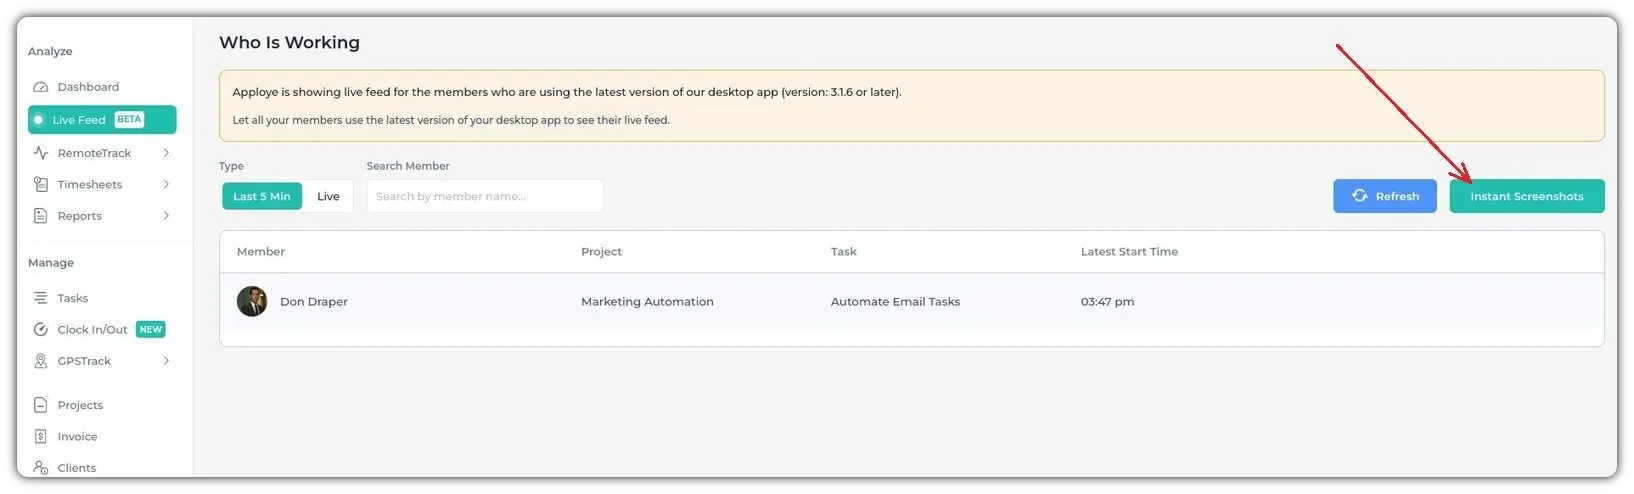Click the Dashboard gauge icon
1634x494 pixels.
41,87
